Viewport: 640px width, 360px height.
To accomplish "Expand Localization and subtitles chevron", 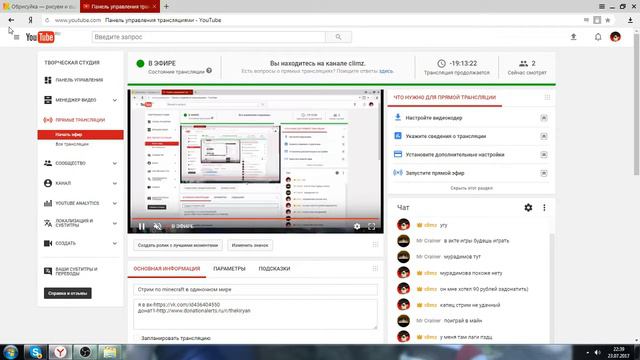I will [x=115, y=223].
